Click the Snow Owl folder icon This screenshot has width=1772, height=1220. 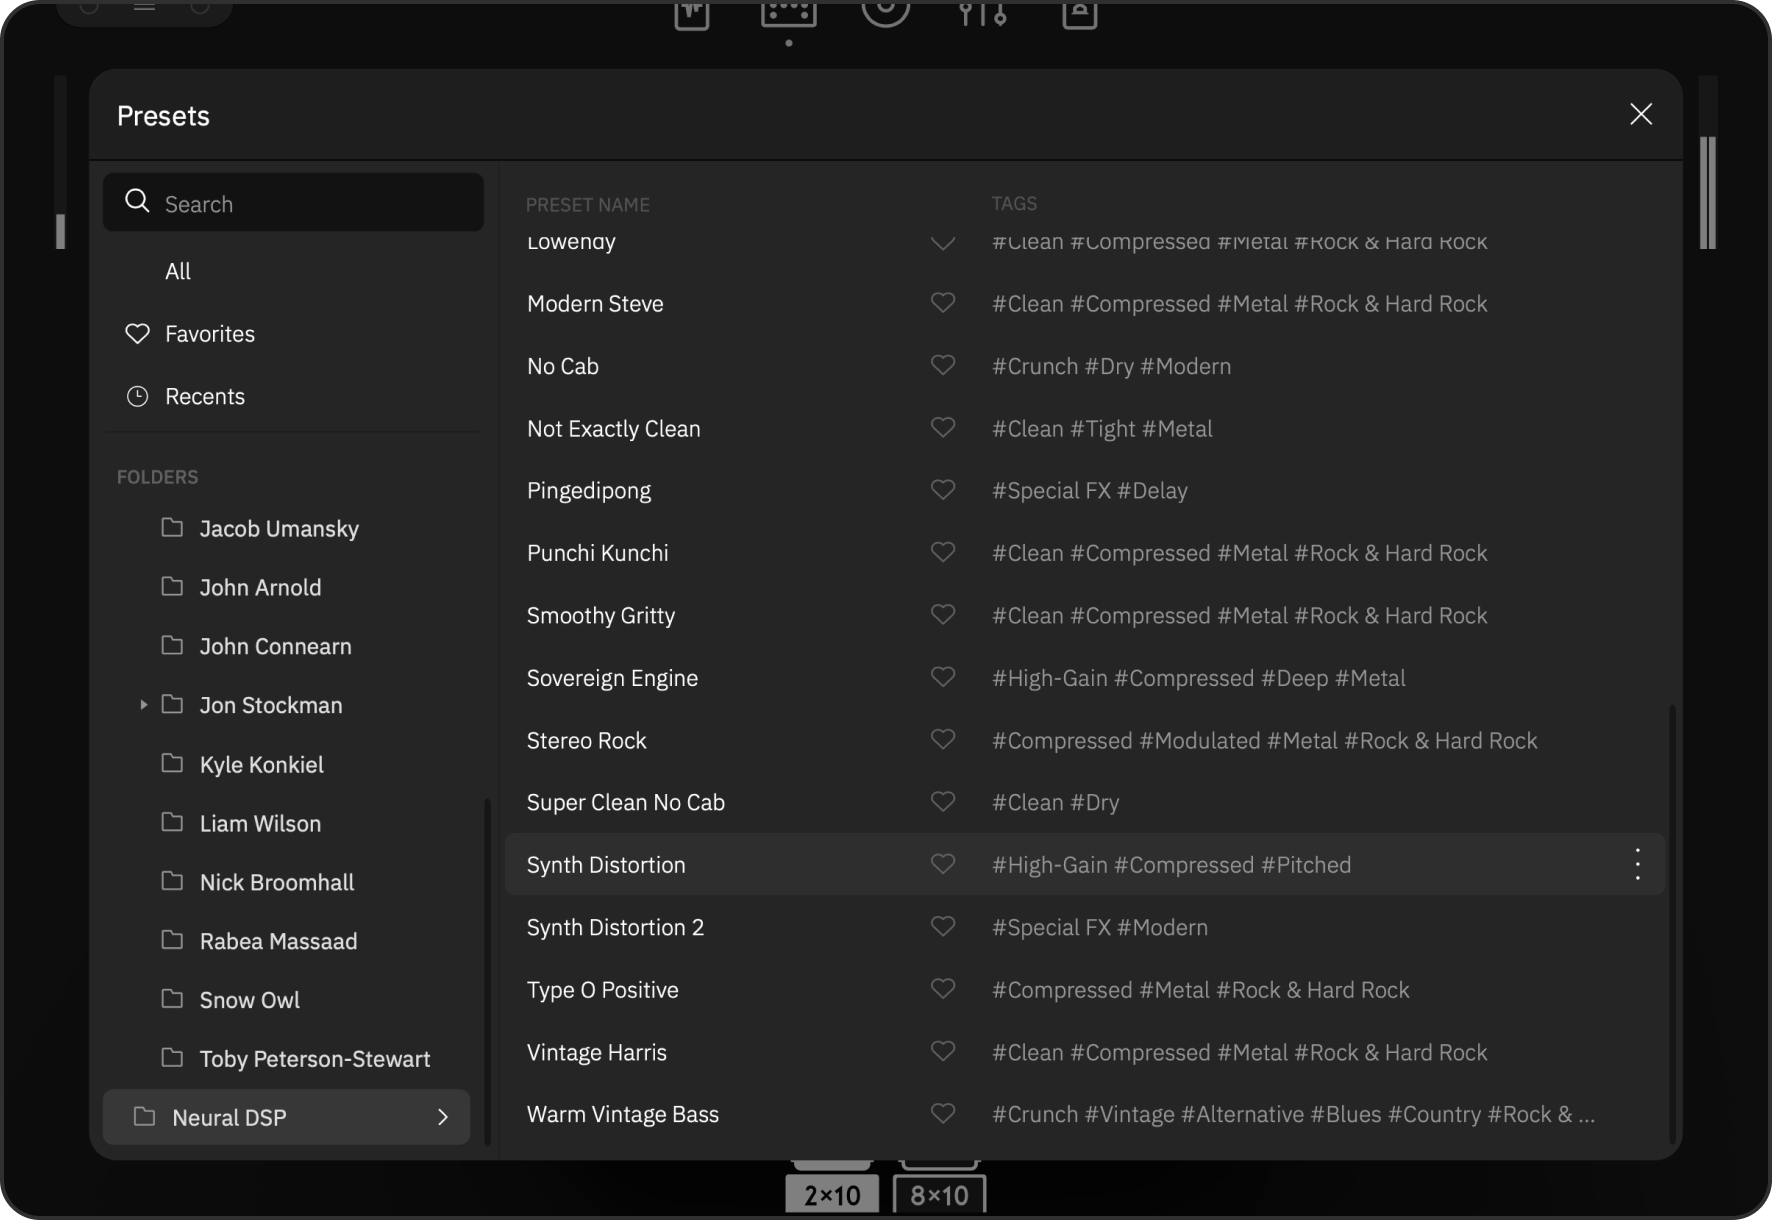172,998
